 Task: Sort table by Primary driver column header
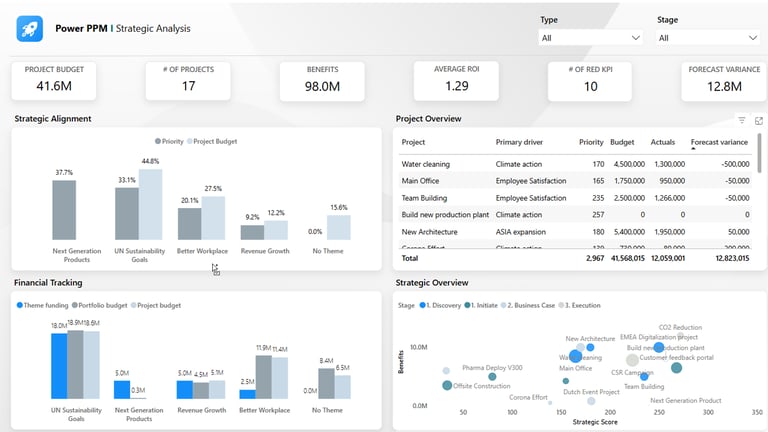[x=519, y=142]
